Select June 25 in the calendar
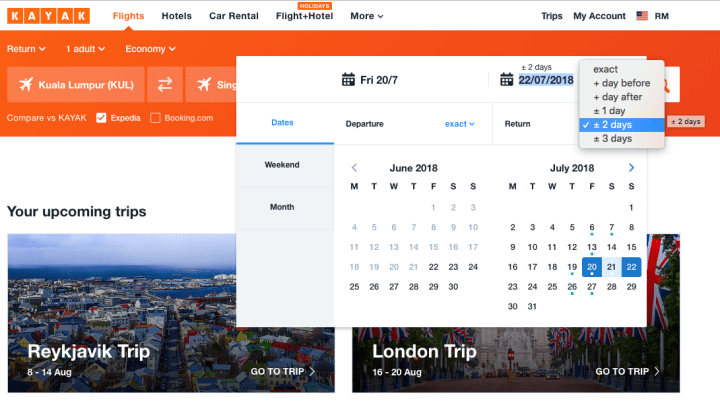 coord(354,287)
